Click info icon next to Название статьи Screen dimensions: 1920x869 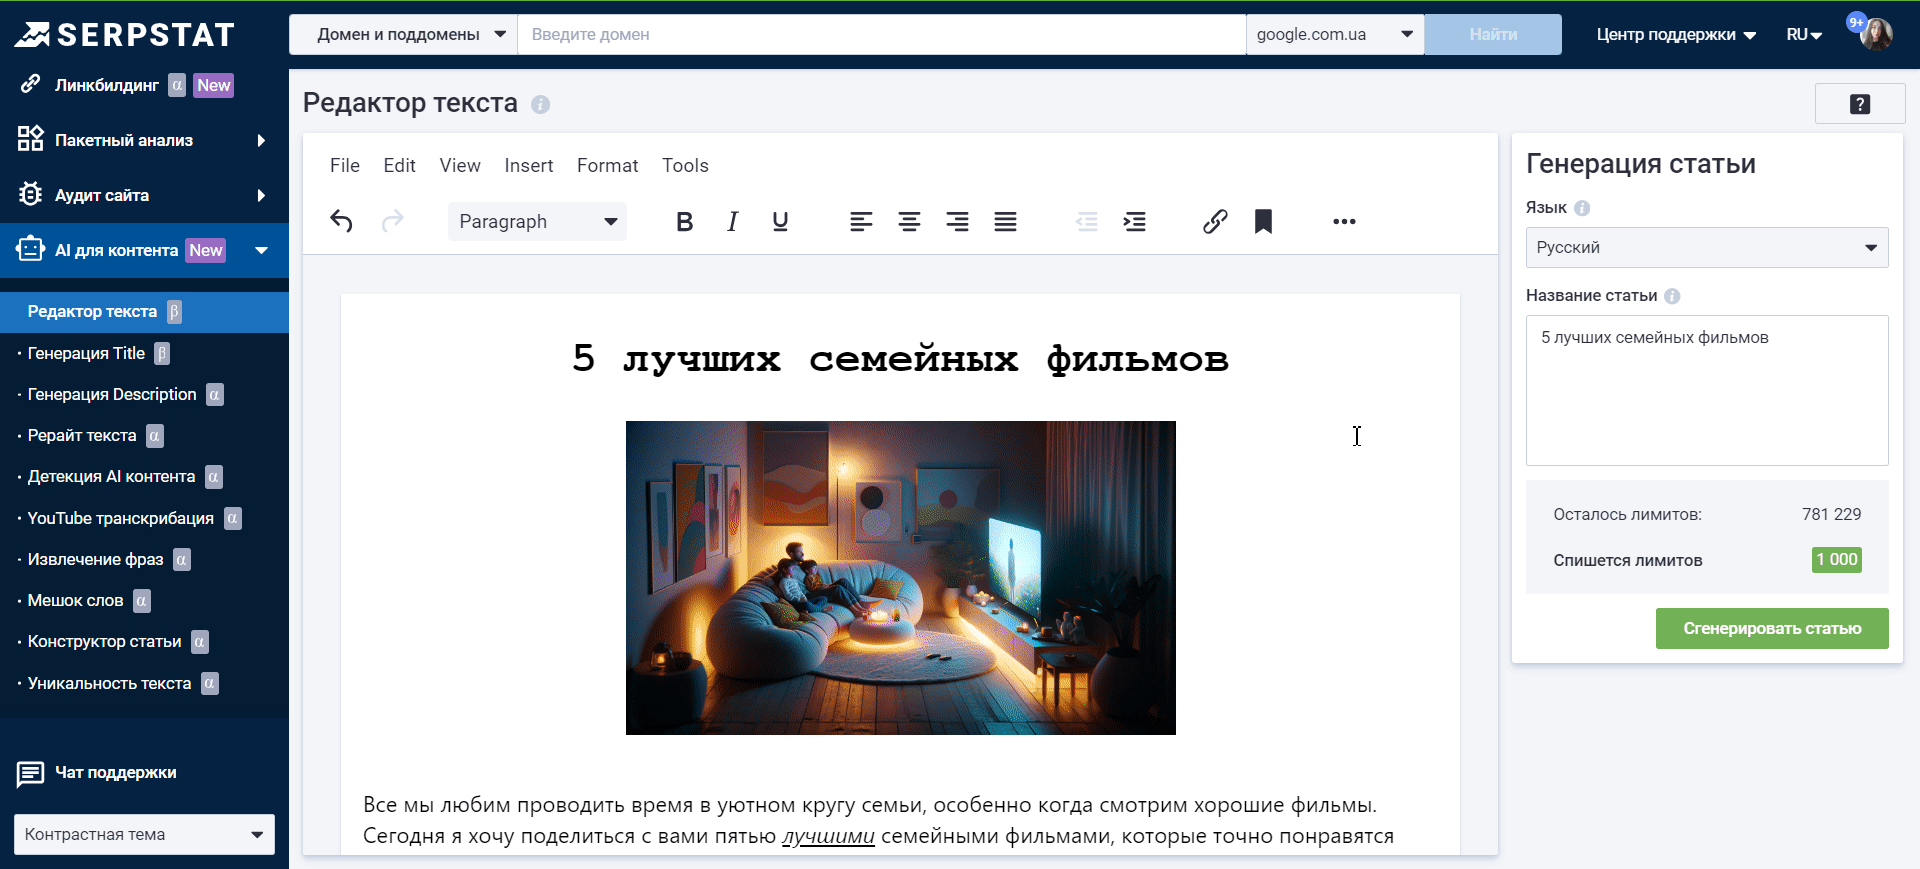click(1672, 296)
